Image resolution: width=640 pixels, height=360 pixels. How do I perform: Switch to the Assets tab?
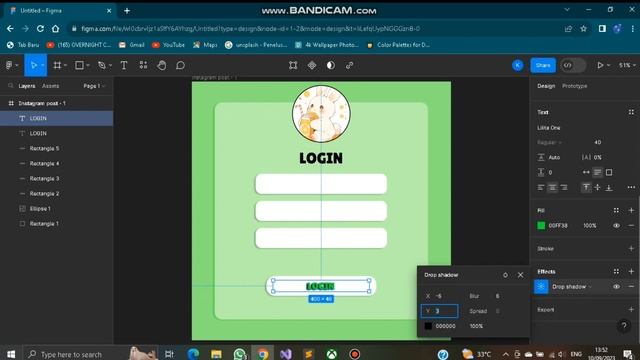click(51, 86)
